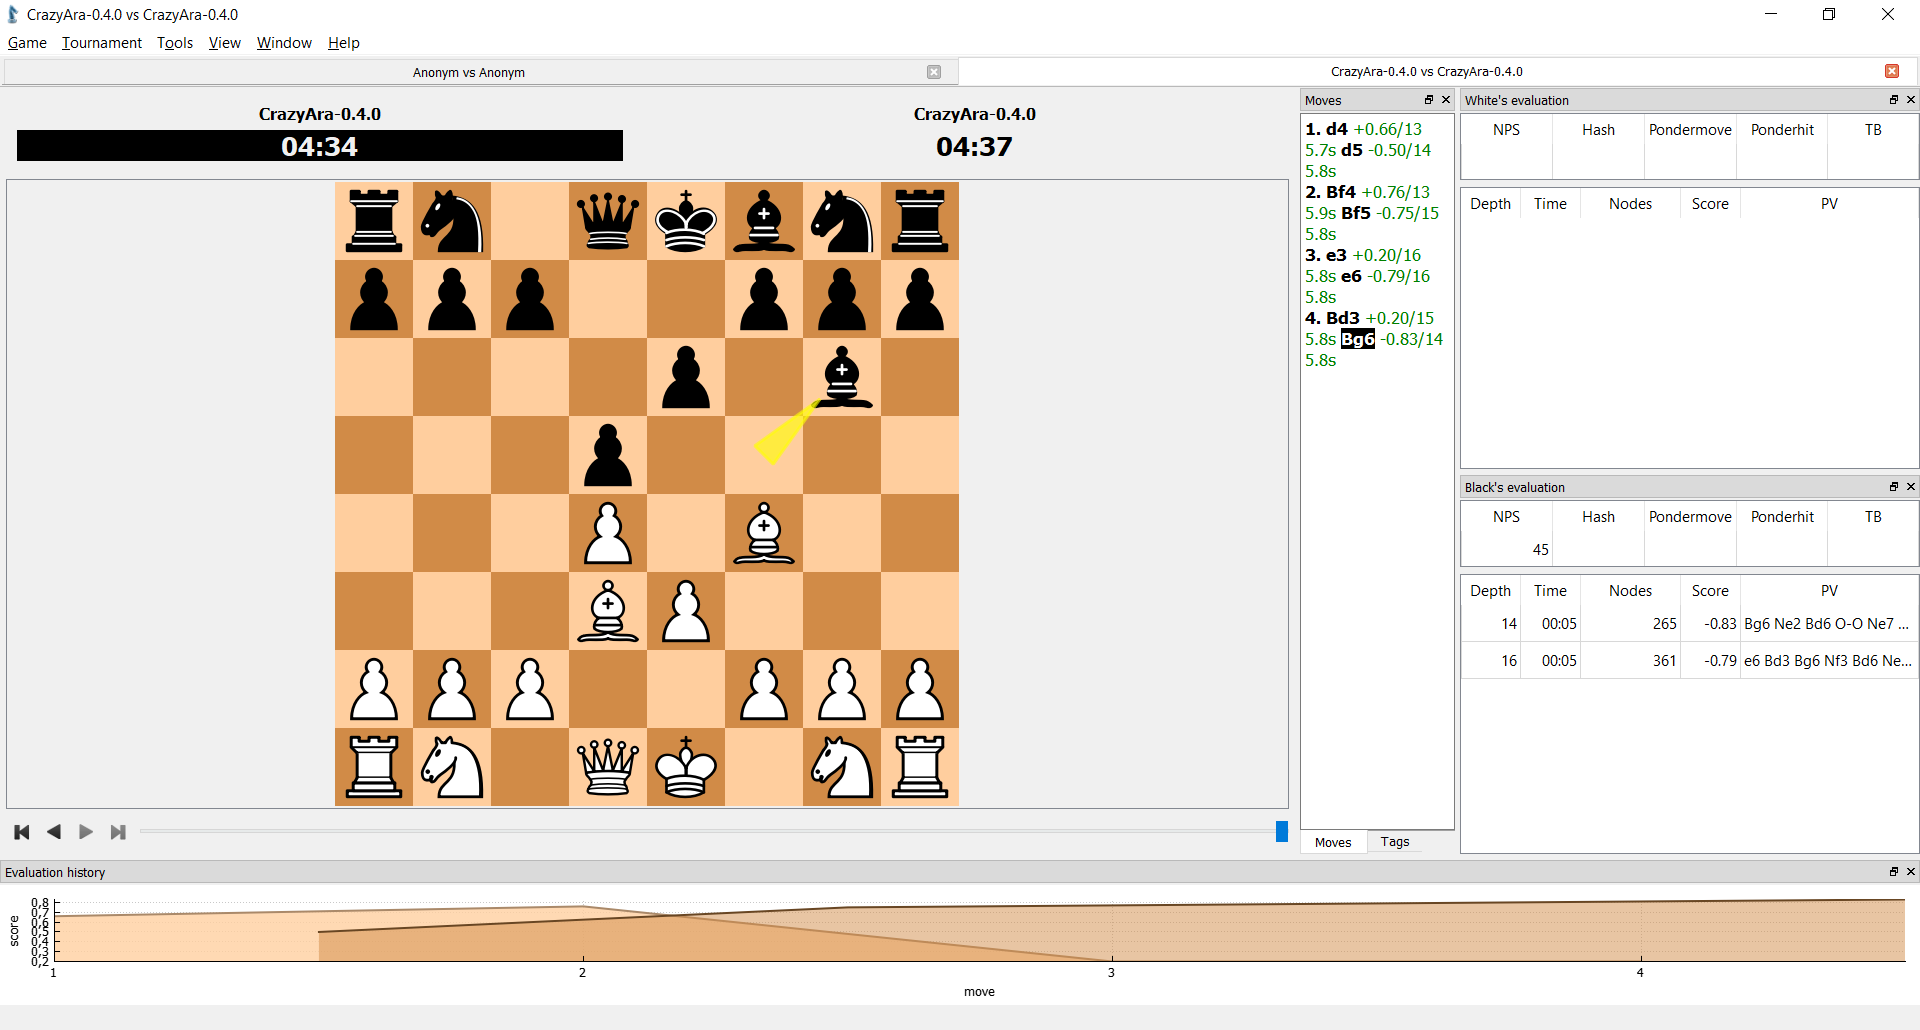The height and width of the screenshot is (1030, 1920).
Task: Step back one move
Action: [x=54, y=832]
